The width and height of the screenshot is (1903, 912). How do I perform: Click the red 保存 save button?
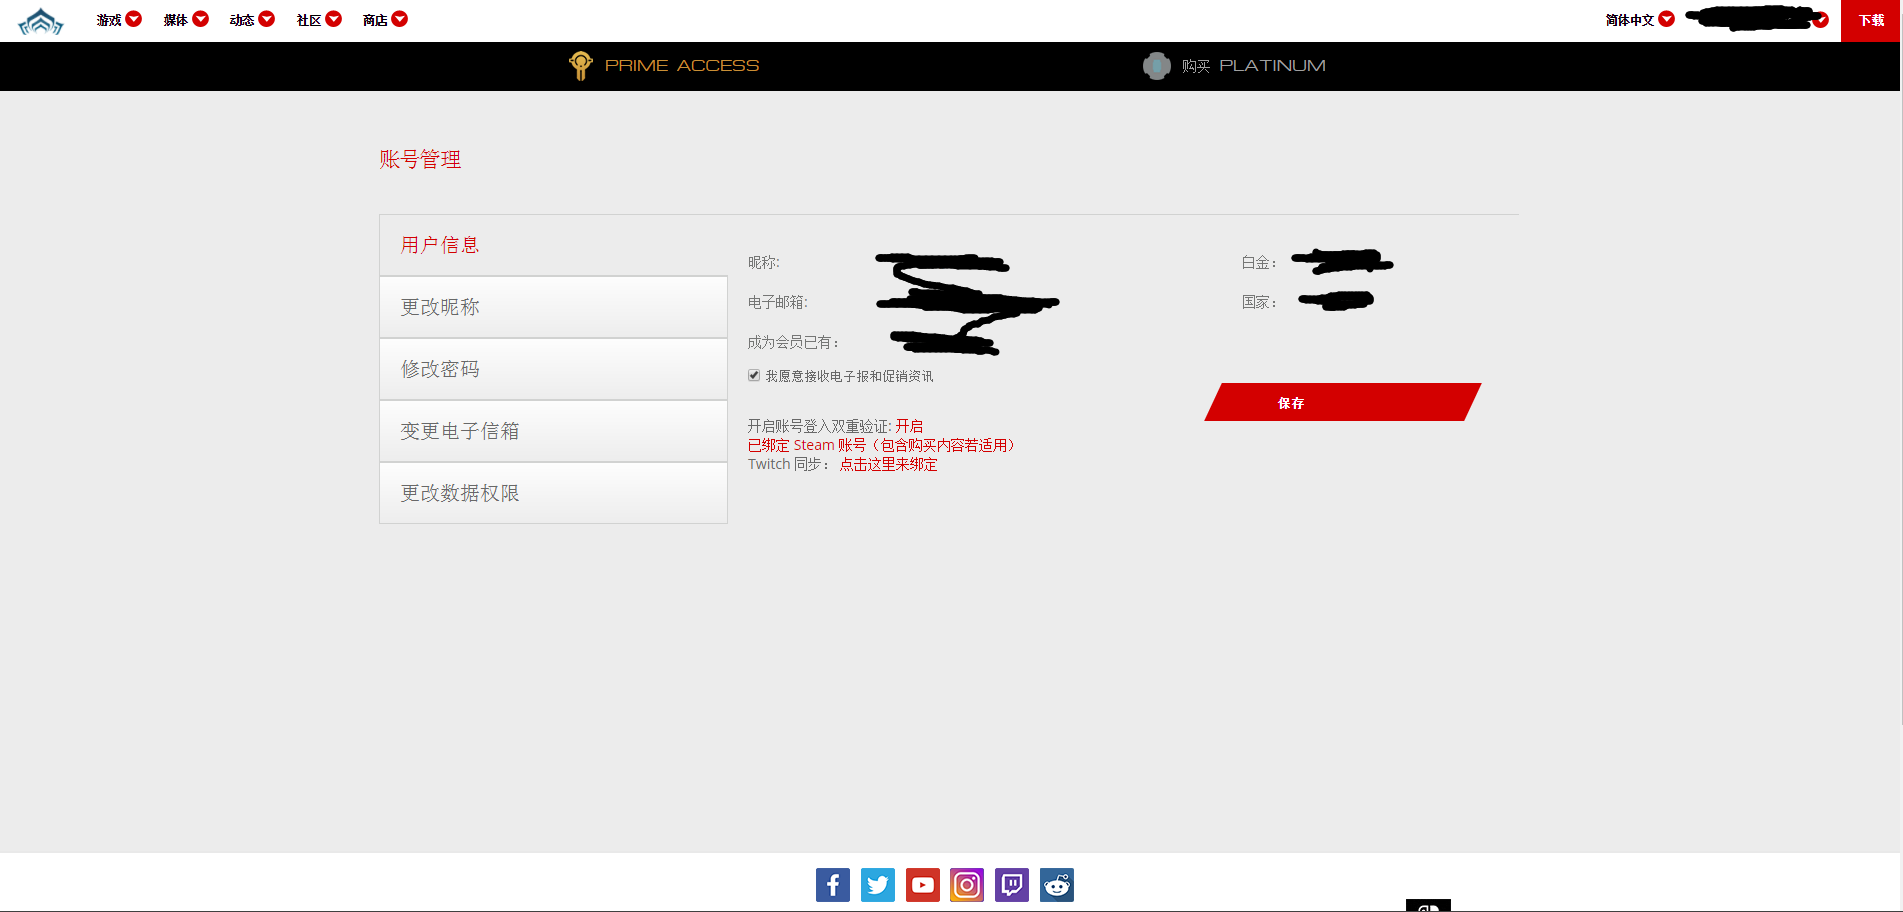[x=1342, y=402]
